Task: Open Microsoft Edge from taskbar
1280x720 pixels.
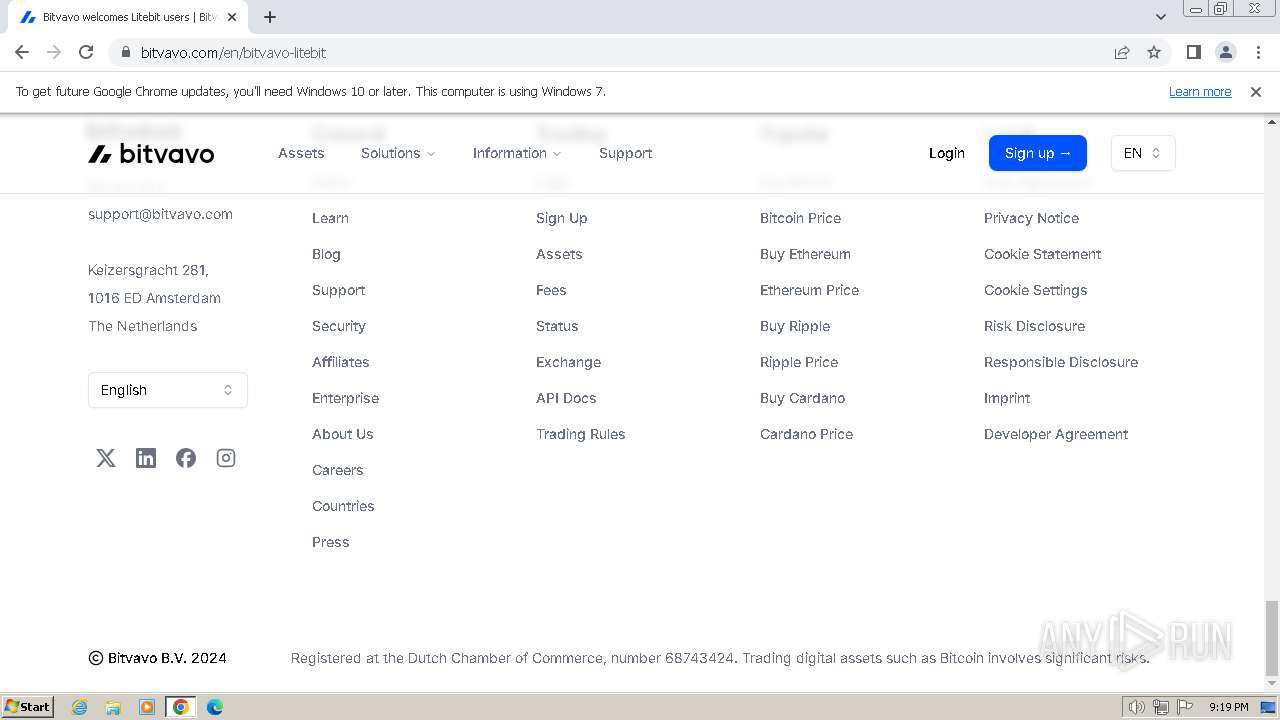Action: pos(215,707)
